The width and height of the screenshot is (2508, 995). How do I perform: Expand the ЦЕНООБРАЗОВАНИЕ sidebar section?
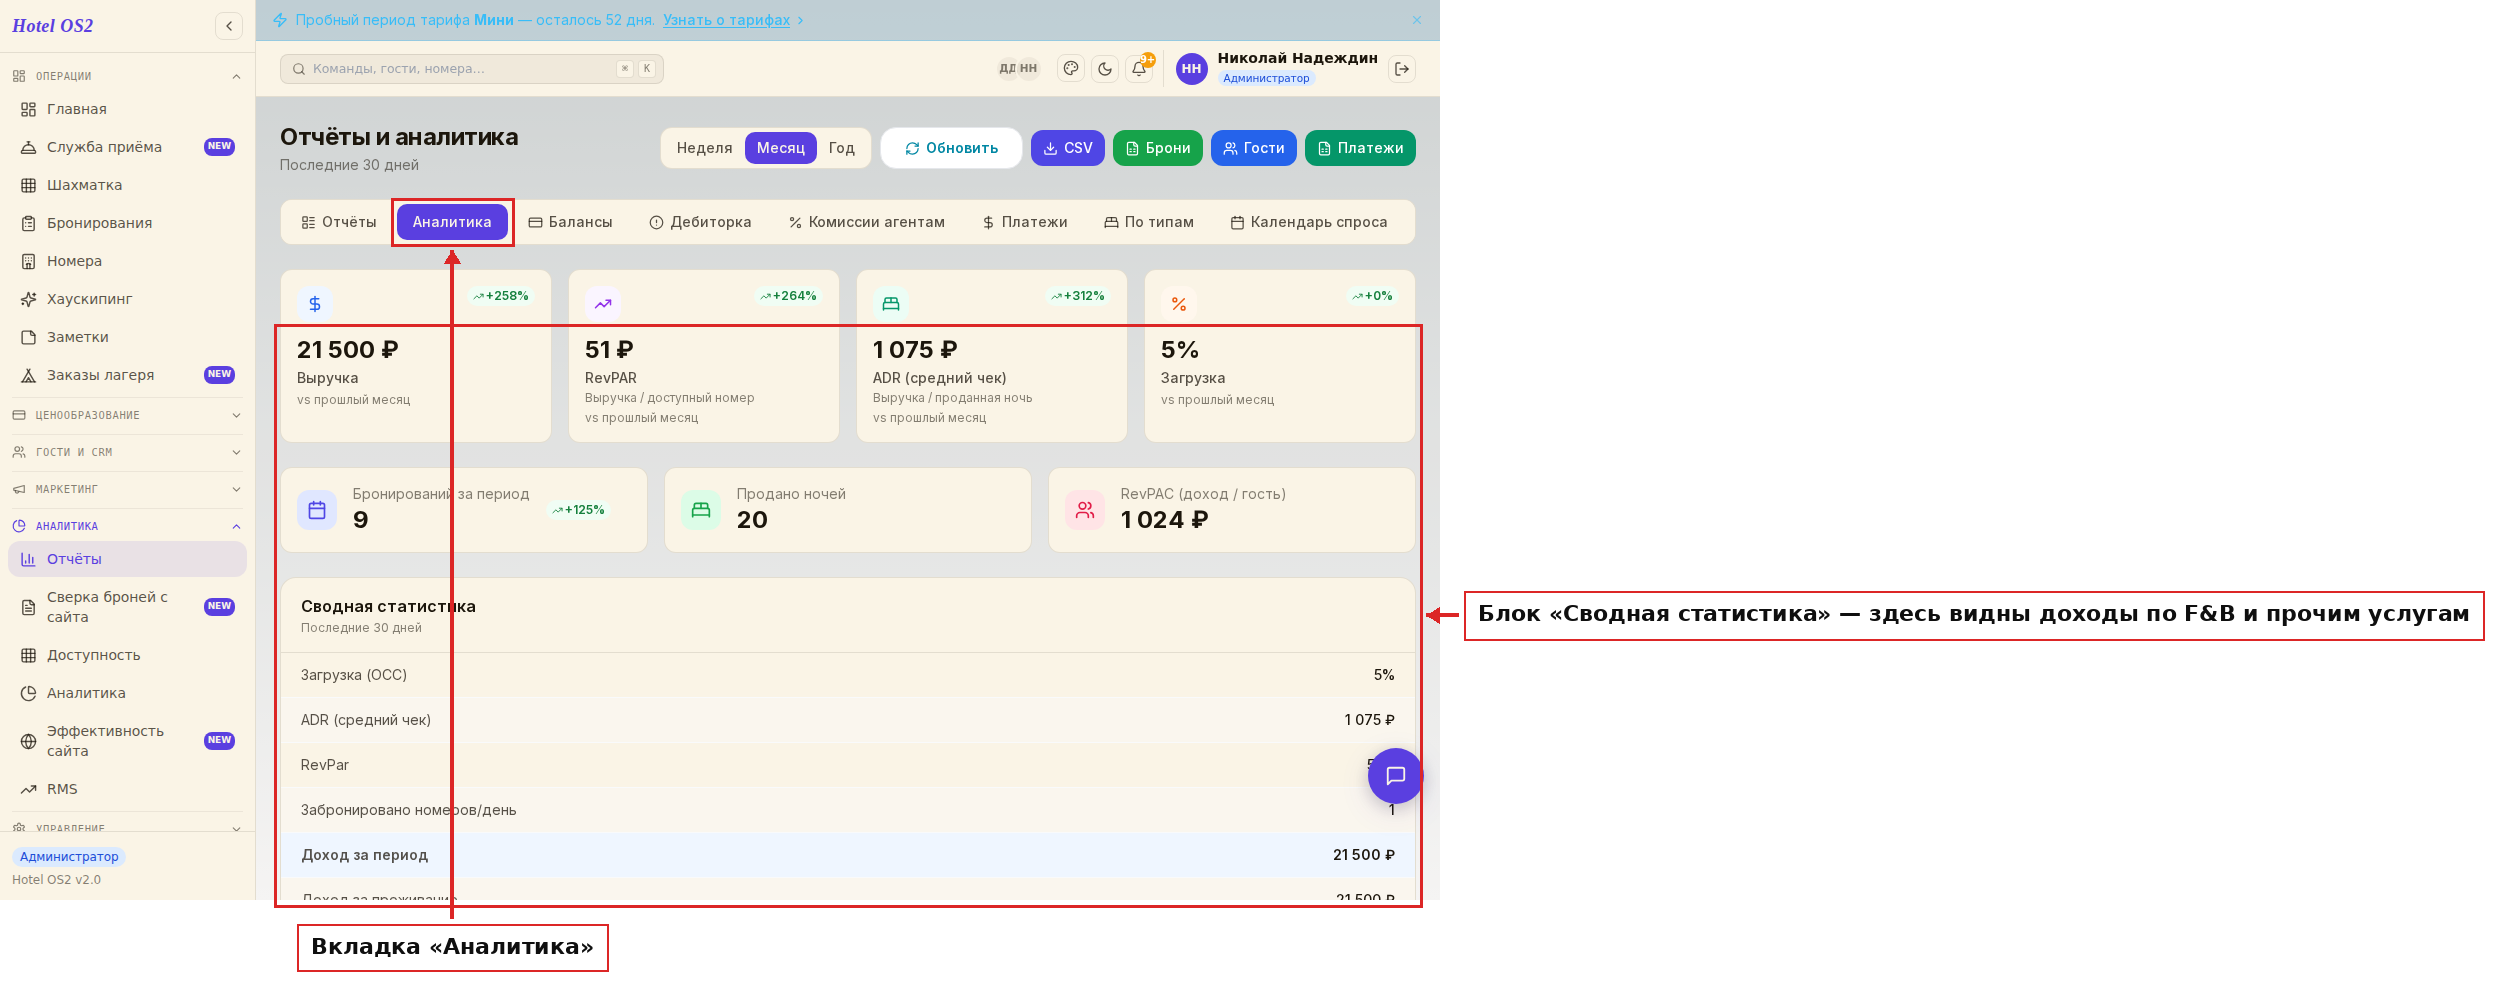pos(127,415)
